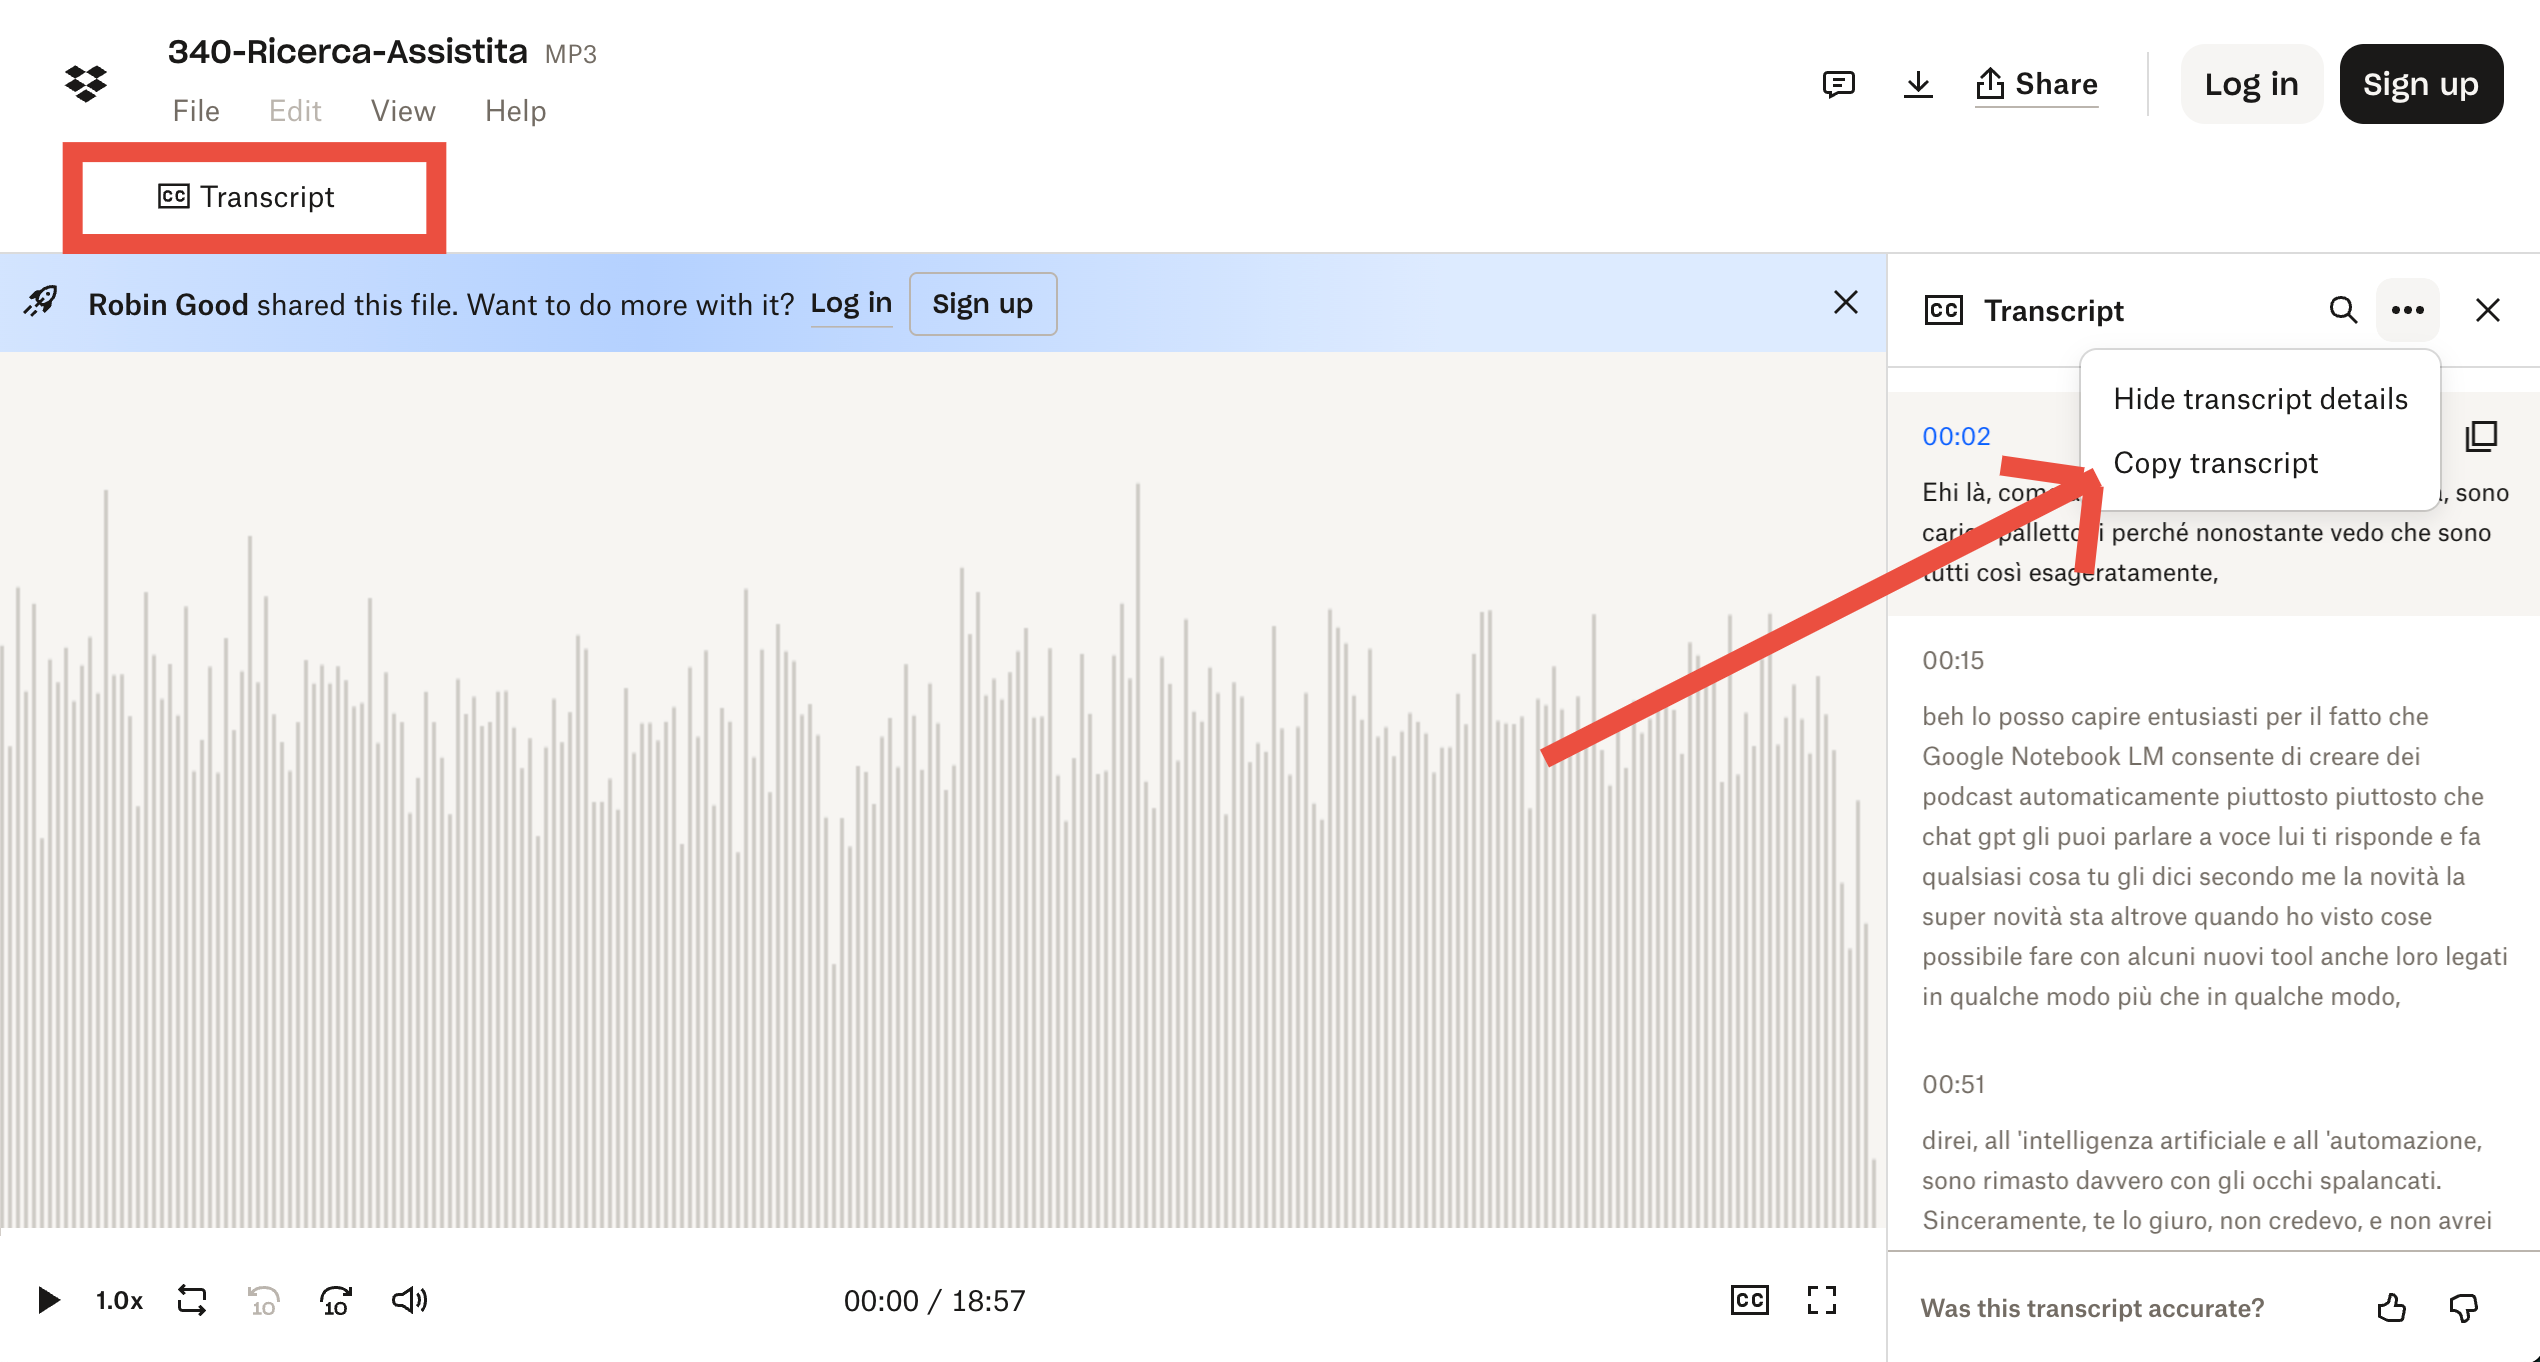
Task: Change the 1.0x playback speed
Action: [119, 1300]
